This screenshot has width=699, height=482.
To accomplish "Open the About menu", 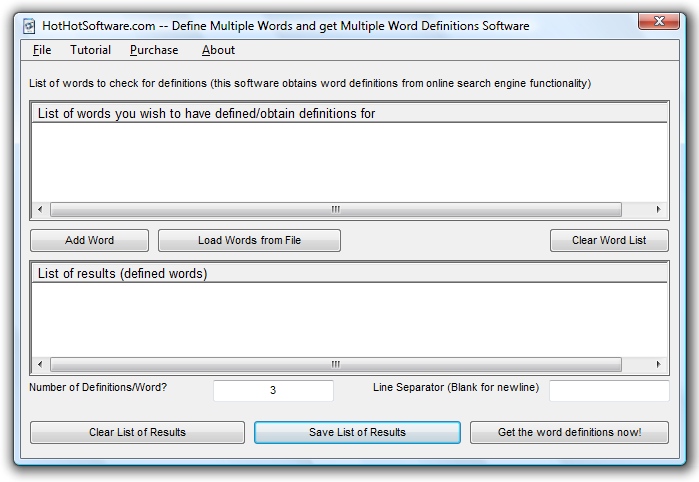I will [218, 50].
